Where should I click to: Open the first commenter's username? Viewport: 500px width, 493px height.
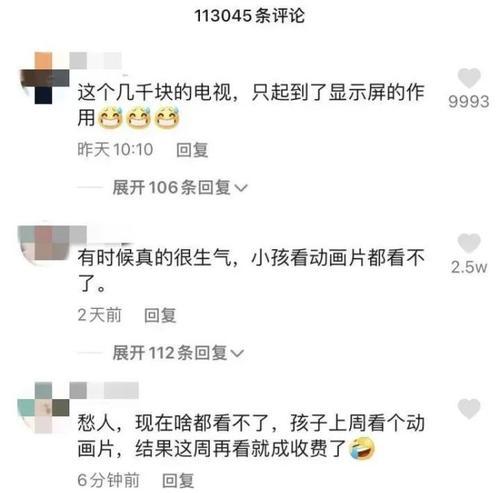95,61
